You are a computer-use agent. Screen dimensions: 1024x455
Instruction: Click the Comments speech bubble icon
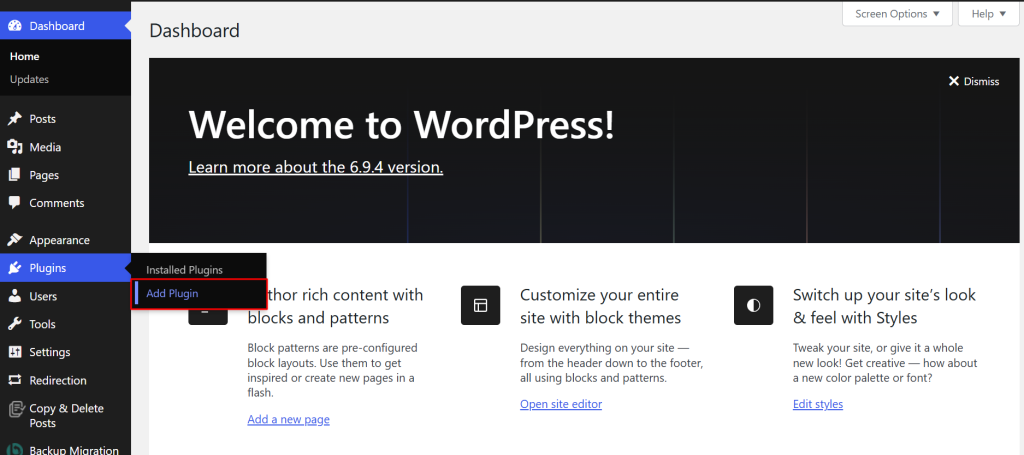click(x=14, y=203)
